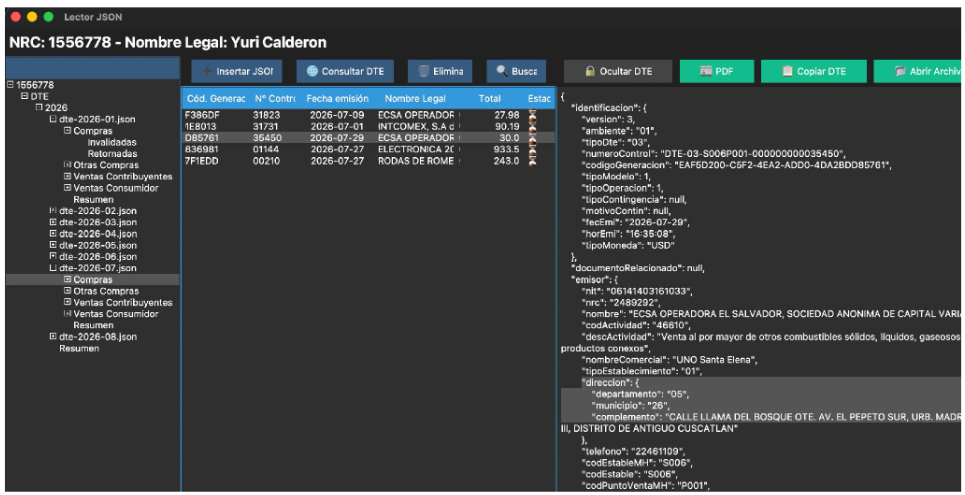Collapse the 2026 year folder node
Screen dimensions: 965x495
(x=39, y=107)
